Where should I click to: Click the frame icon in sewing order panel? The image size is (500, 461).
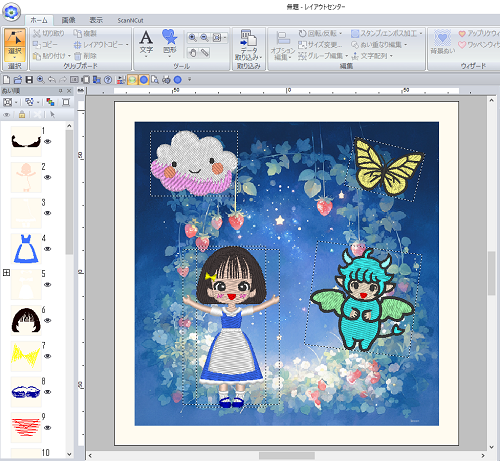(66, 102)
